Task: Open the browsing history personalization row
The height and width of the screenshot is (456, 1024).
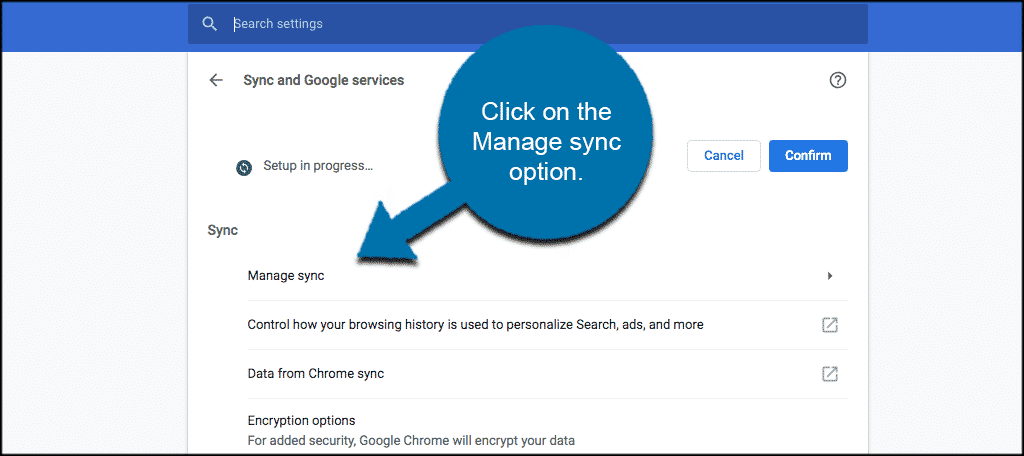Action: click(547, 325)
